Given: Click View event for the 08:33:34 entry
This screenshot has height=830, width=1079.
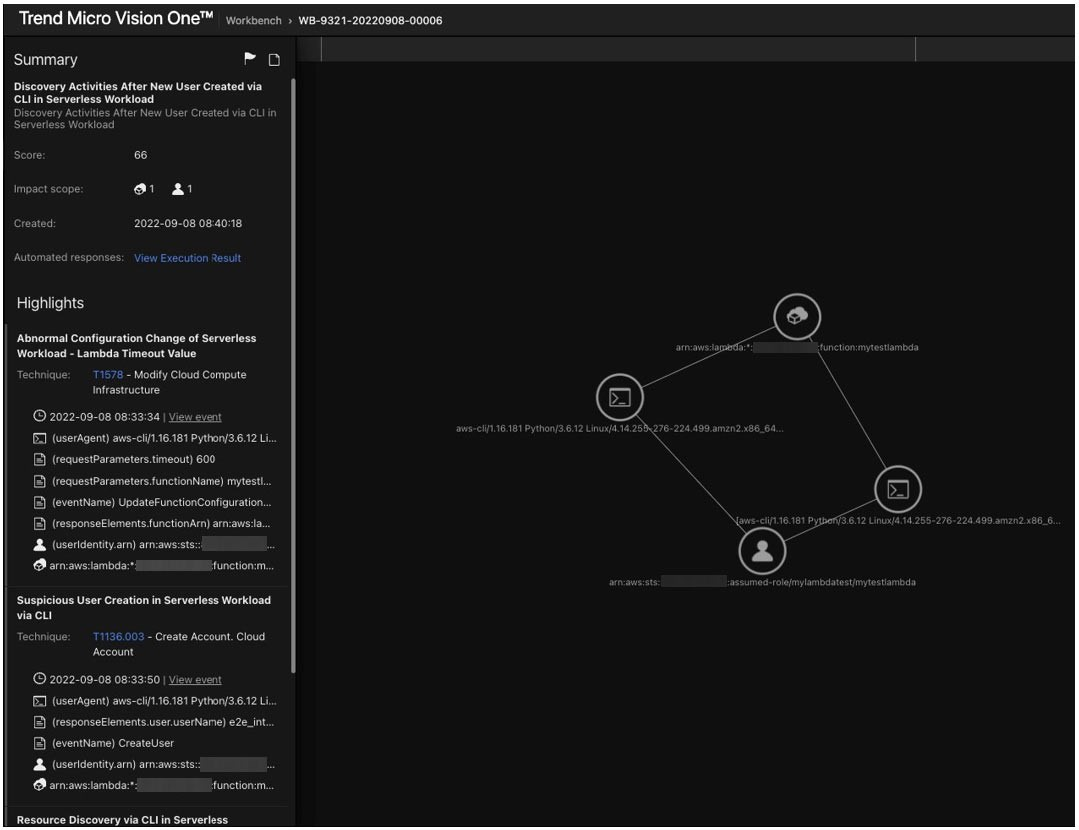Looking at the screenshot, I should (x=195, y=417).
